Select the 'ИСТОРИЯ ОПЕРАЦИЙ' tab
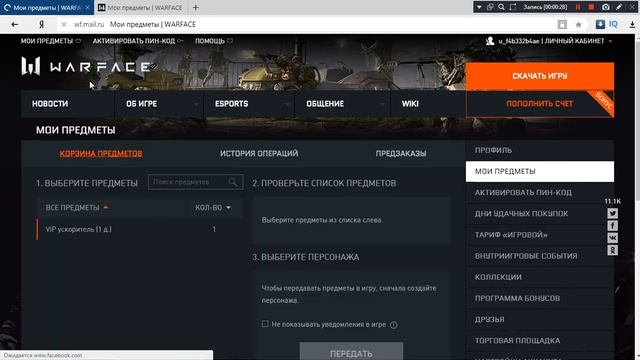The width and height of the screenshot is (640, 360). click(259, 153)
